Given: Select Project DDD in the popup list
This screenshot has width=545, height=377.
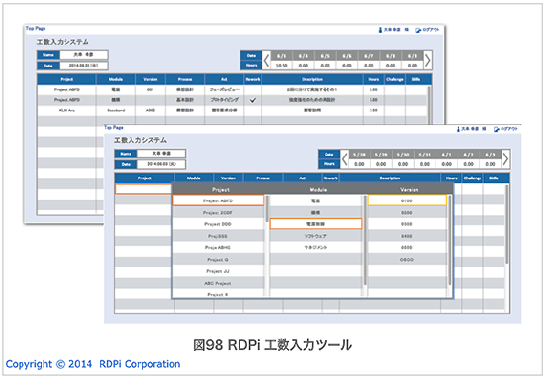Looking at the screenshot, I should pyautogui.click(x=218, y=224).
